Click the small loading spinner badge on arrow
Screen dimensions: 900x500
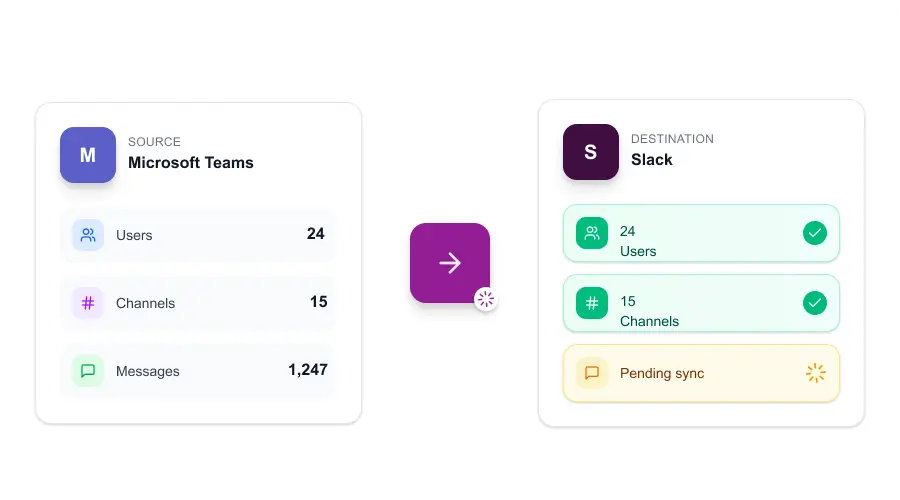pos(486,298)
